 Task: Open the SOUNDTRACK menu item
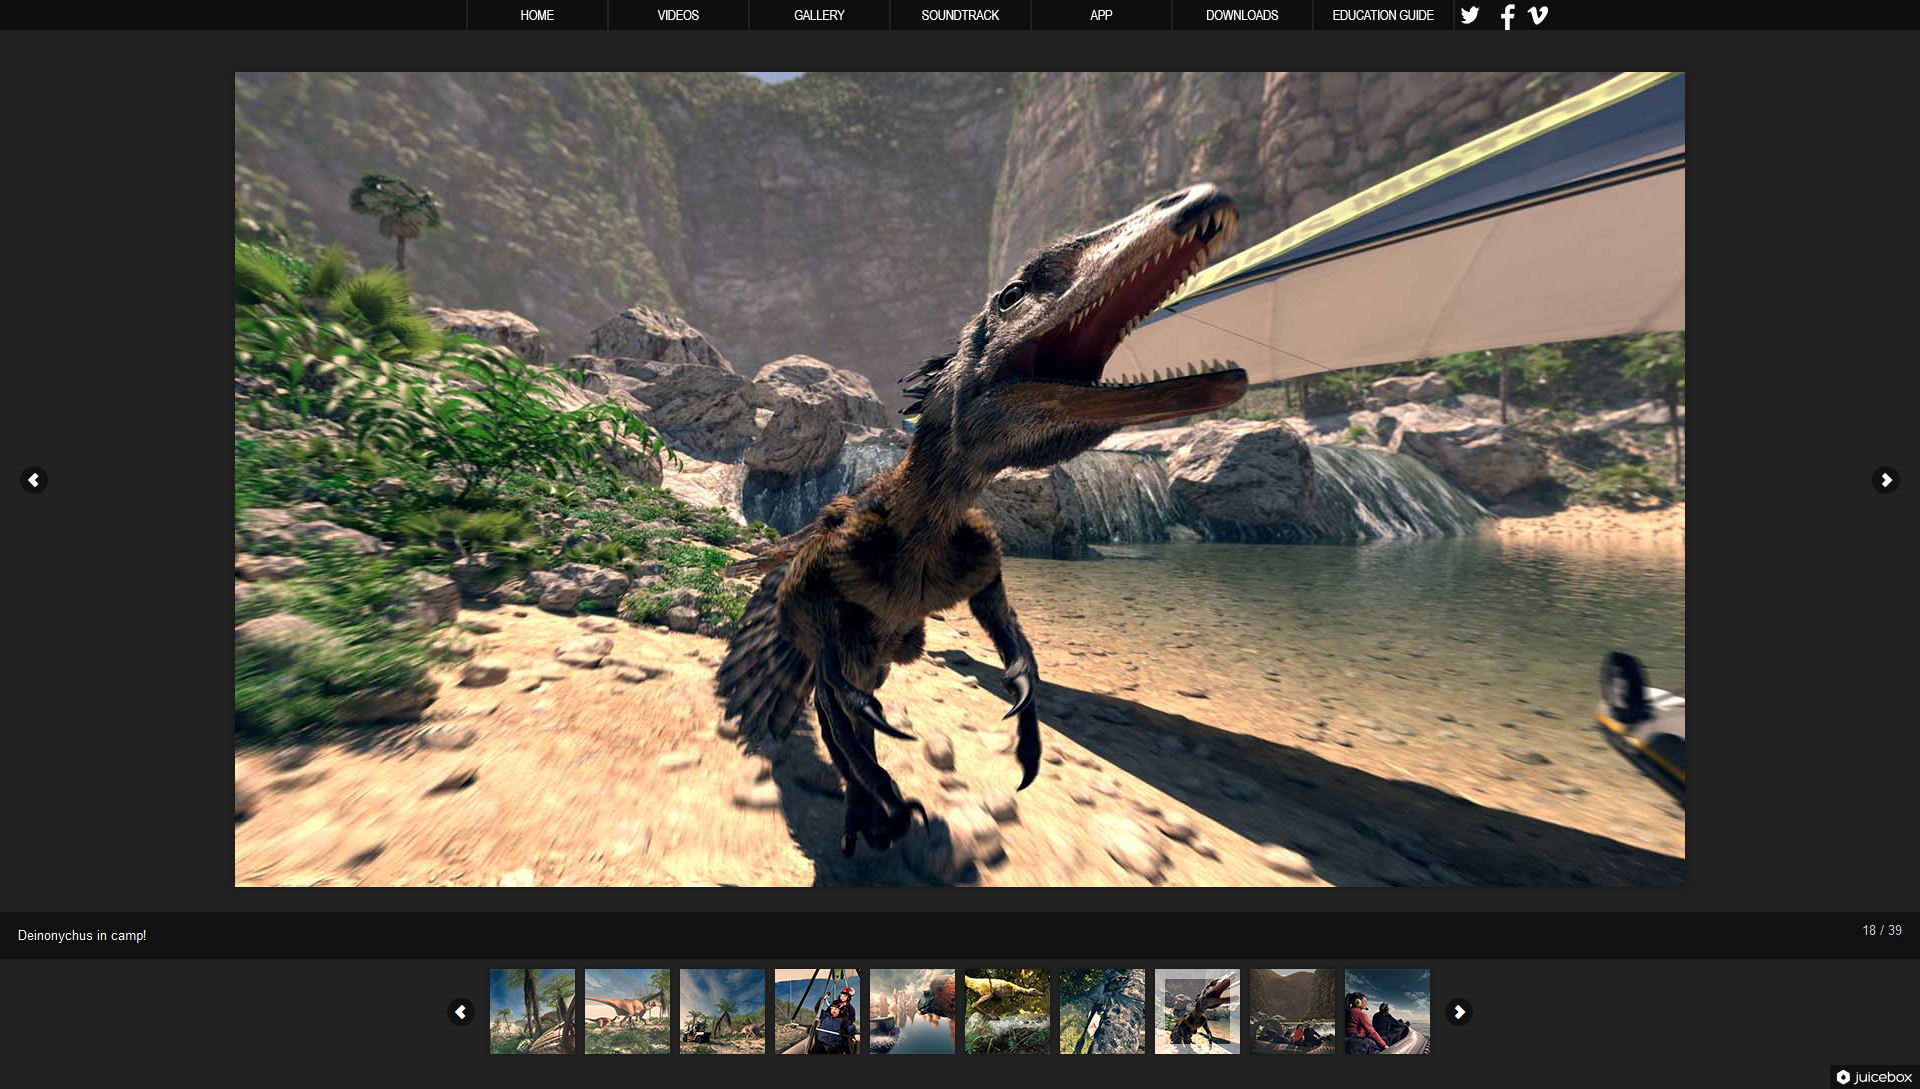click(960, 15)
